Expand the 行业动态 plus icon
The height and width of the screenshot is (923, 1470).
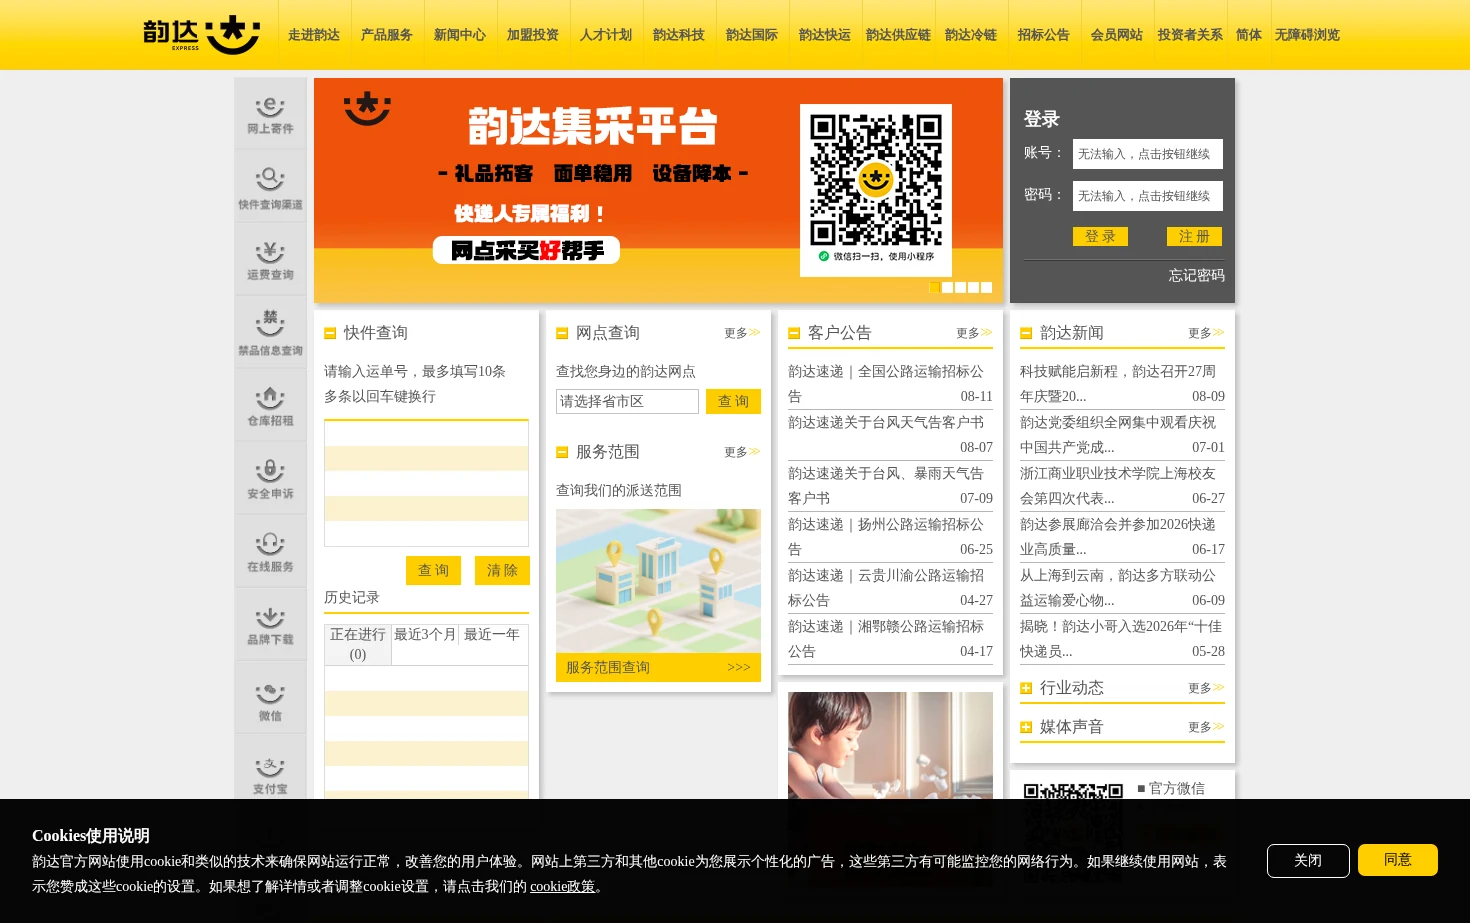[x=1026, y=688]
